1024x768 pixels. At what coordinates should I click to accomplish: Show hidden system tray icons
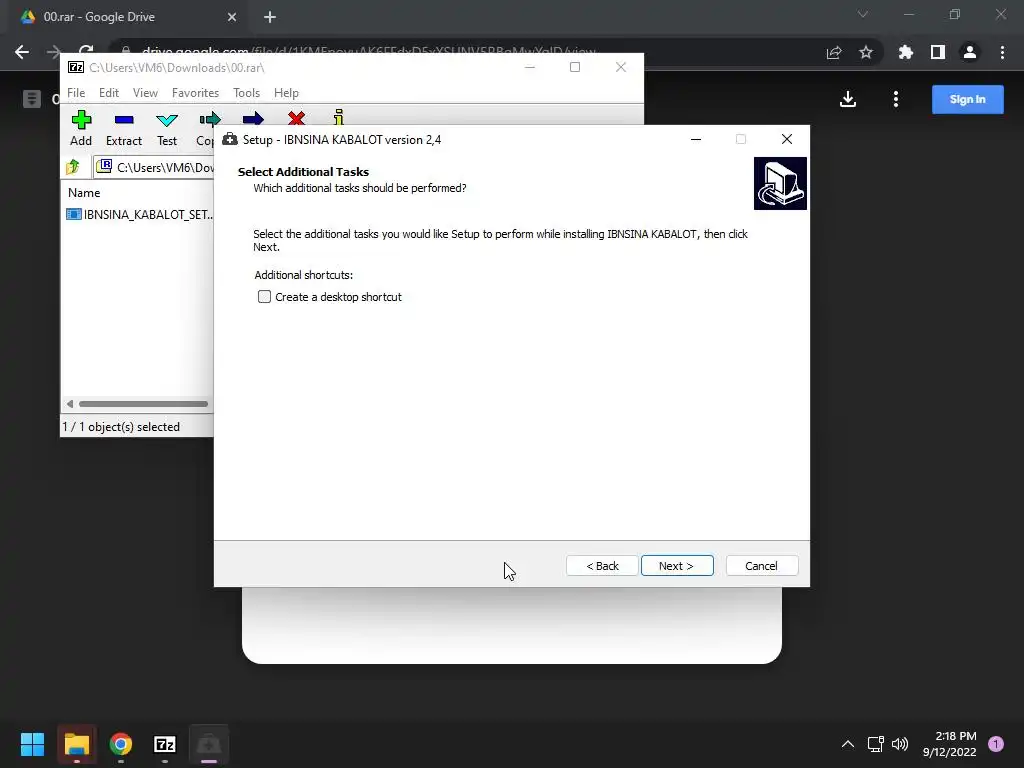click(848, 744)
